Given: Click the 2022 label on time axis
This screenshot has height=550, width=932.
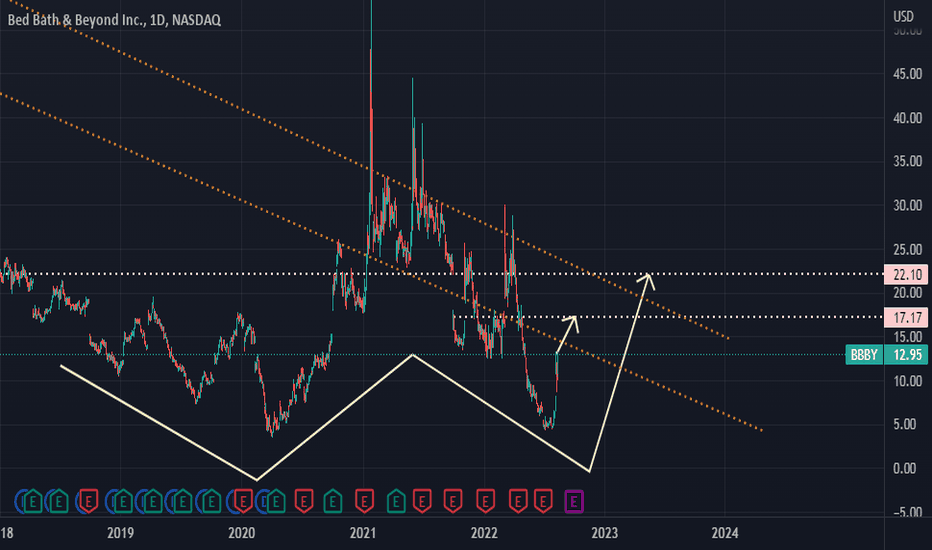Looking at the screenshot, I should [484, 533].
